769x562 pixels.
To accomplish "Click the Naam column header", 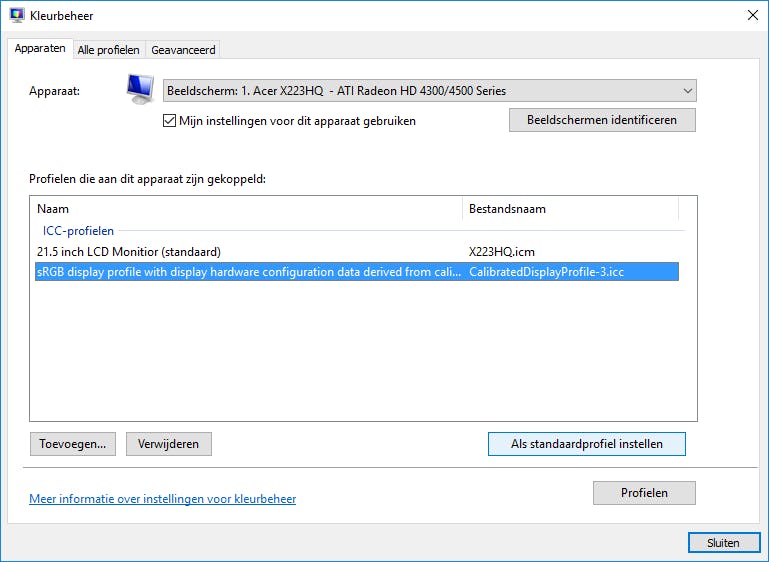I will (246, 209).
